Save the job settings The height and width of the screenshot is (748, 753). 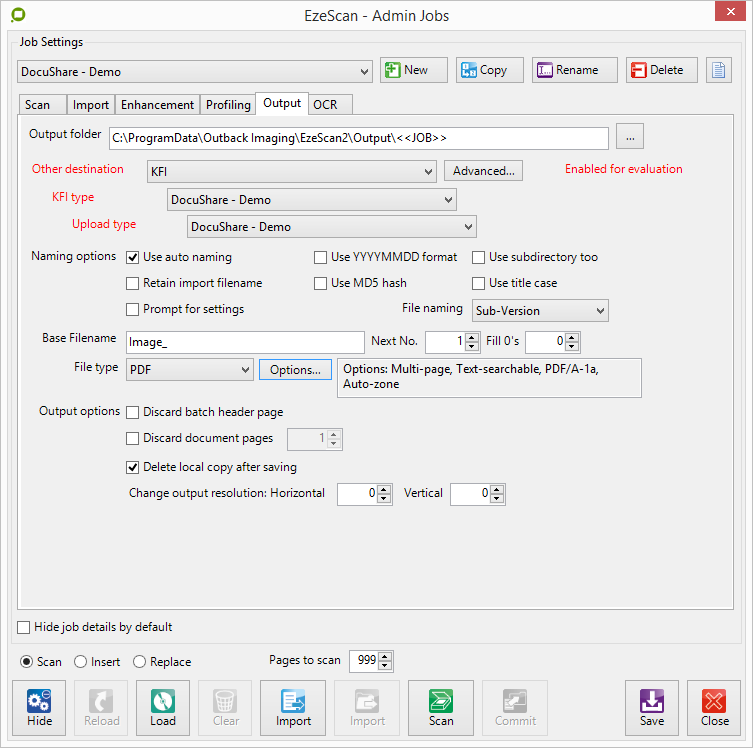click(x=651, y=707)
